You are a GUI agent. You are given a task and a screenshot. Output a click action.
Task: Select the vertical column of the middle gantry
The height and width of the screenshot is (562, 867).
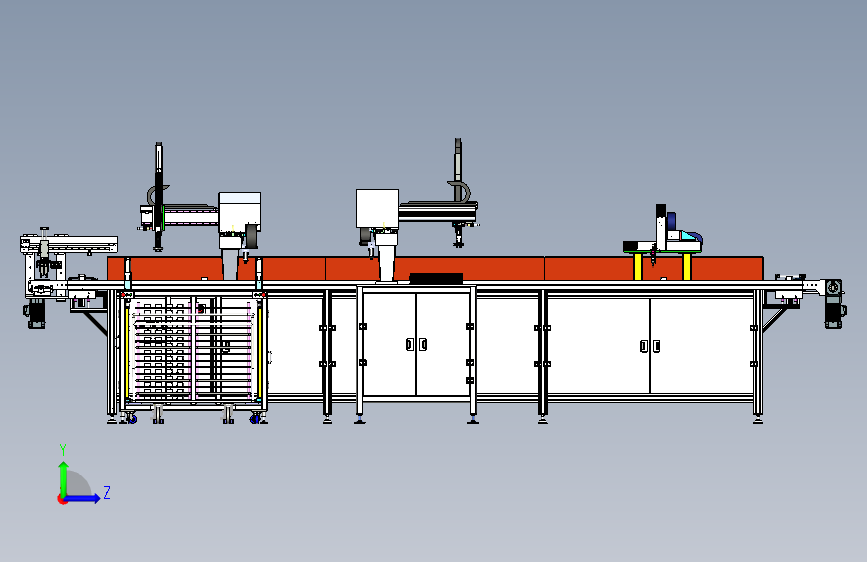pos(458,191)
